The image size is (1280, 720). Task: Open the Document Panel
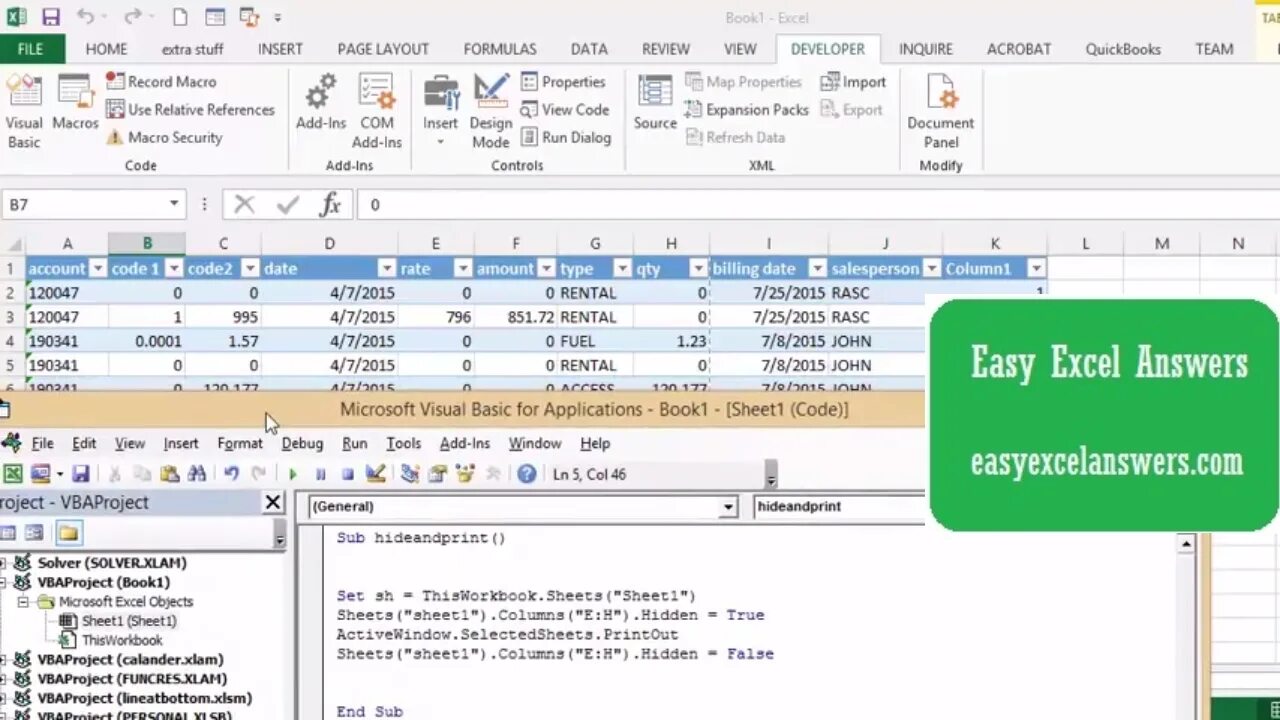[940, 112]
